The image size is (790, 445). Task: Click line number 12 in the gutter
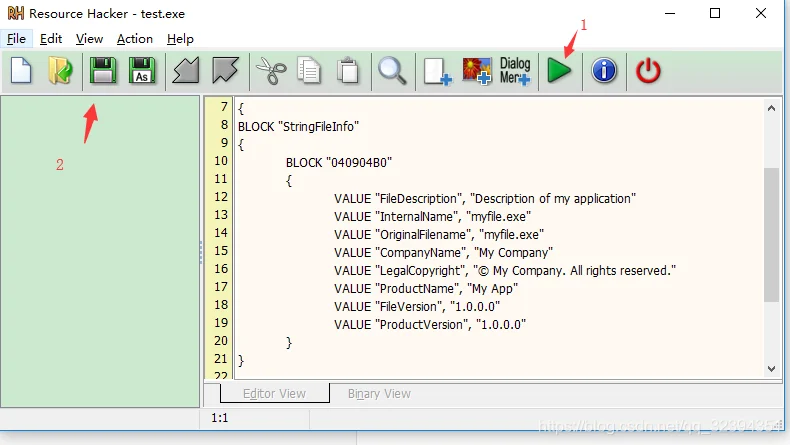(x=221, y=197)
